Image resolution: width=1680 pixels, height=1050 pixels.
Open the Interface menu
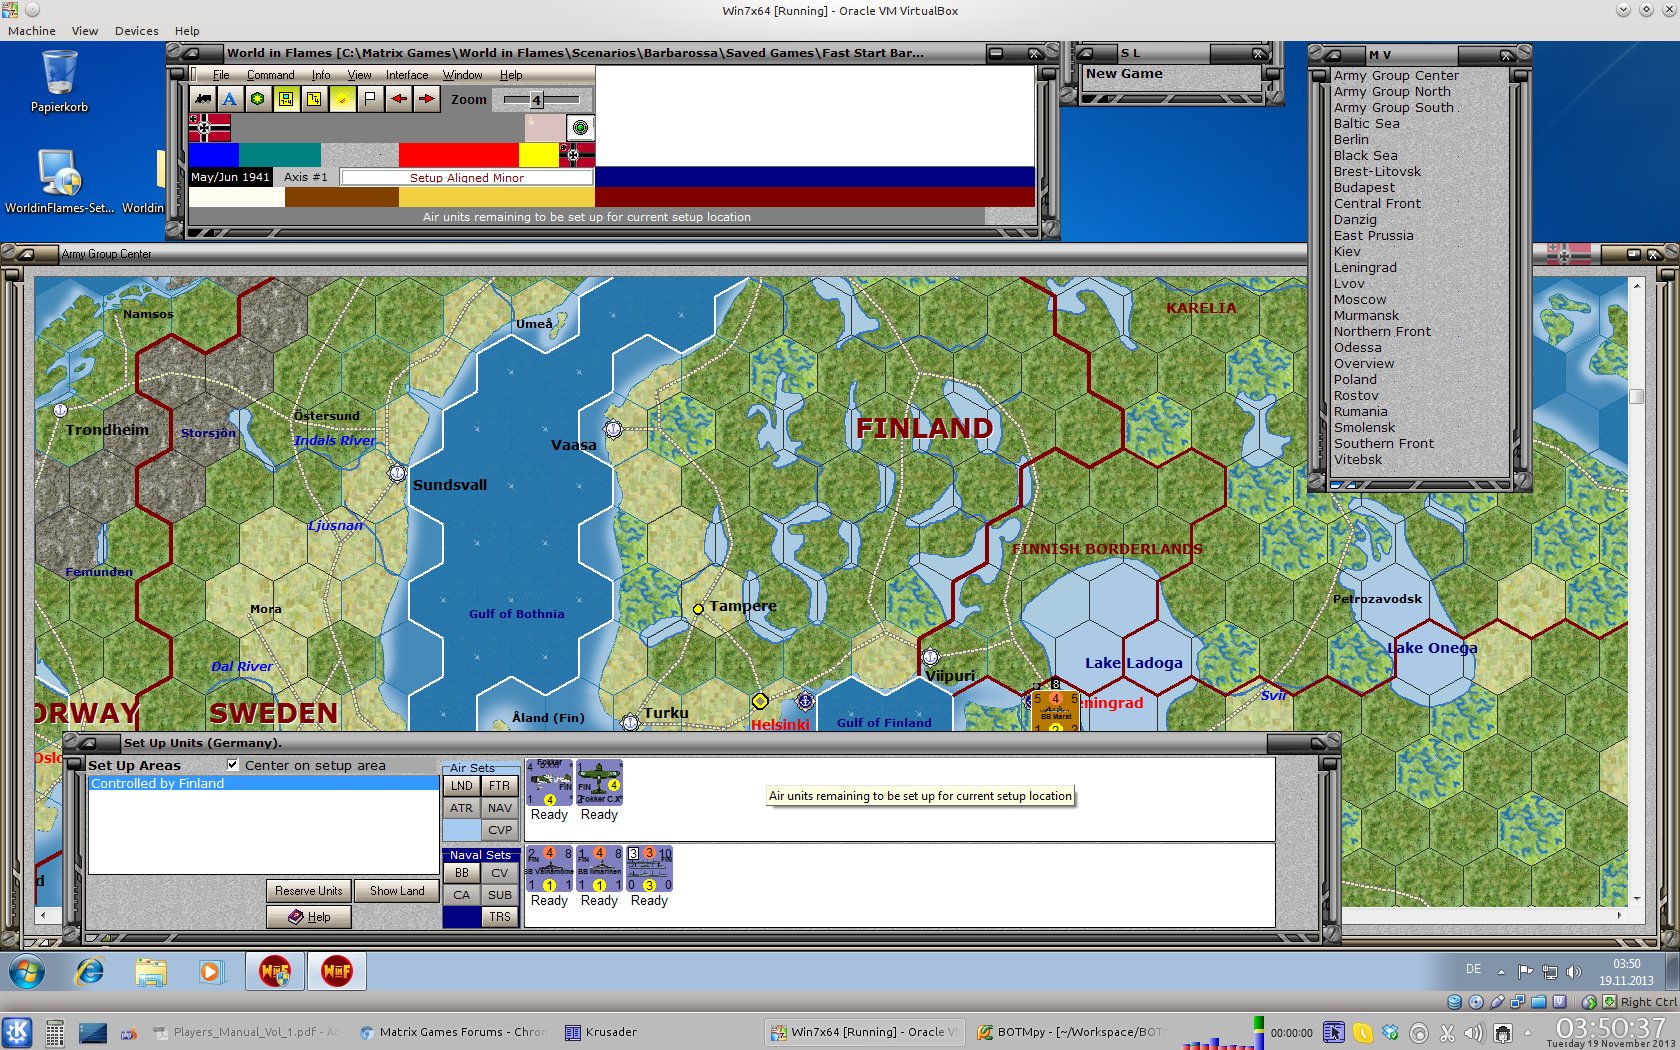407,75
